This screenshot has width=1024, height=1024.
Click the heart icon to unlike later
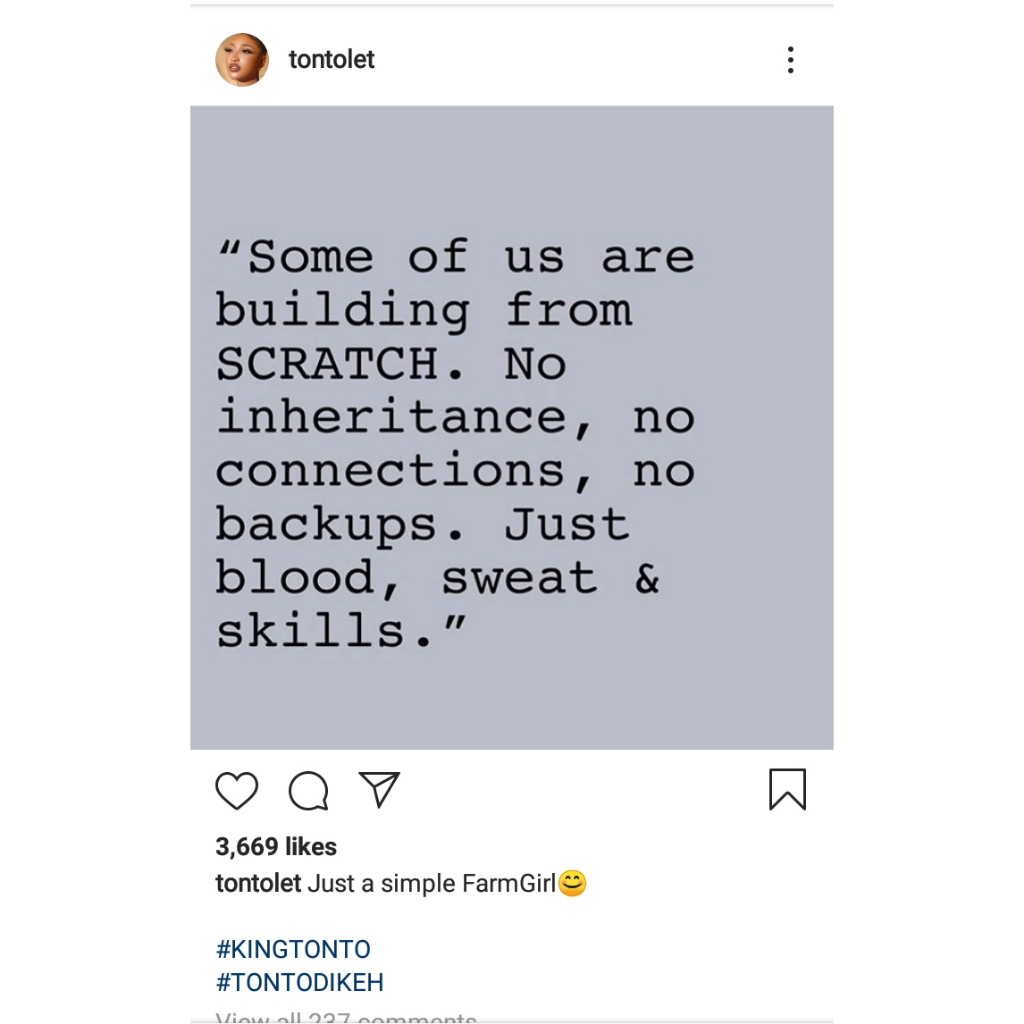[236, 790]
